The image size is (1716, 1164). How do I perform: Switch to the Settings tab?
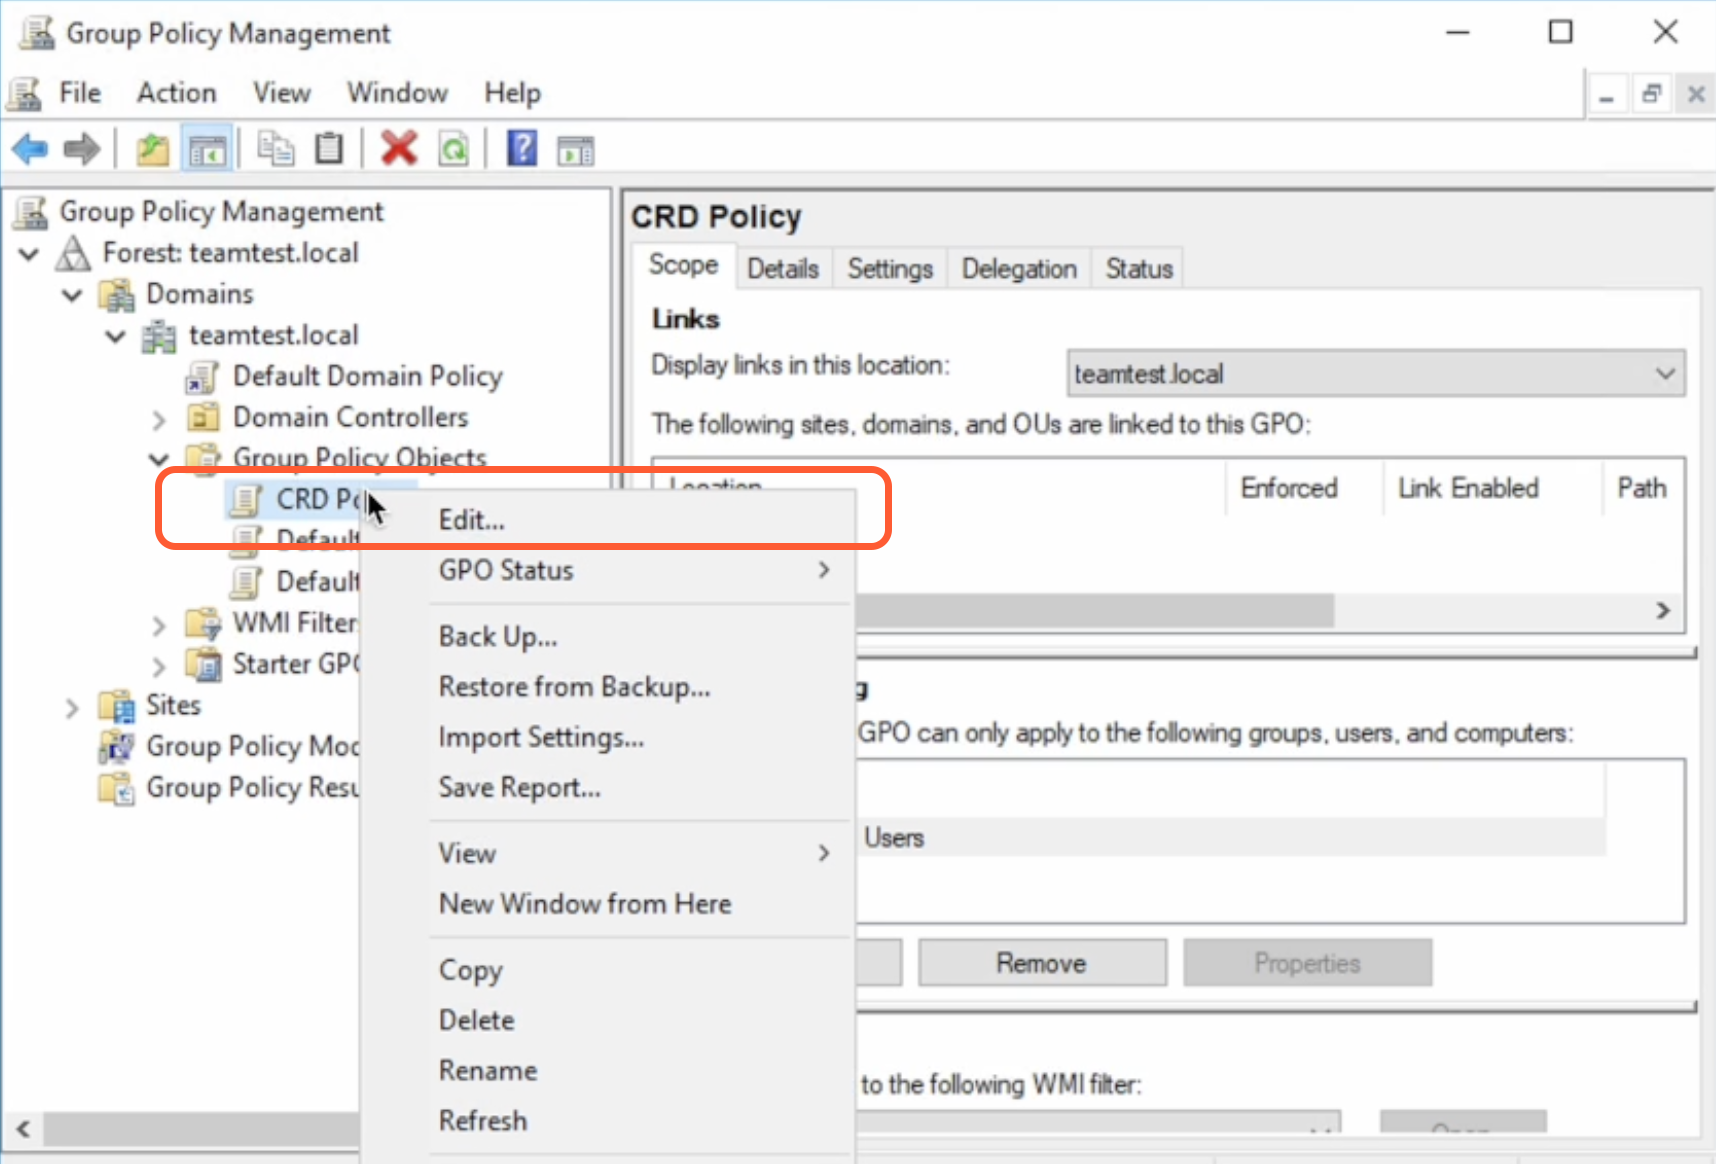tap(889, 269)
